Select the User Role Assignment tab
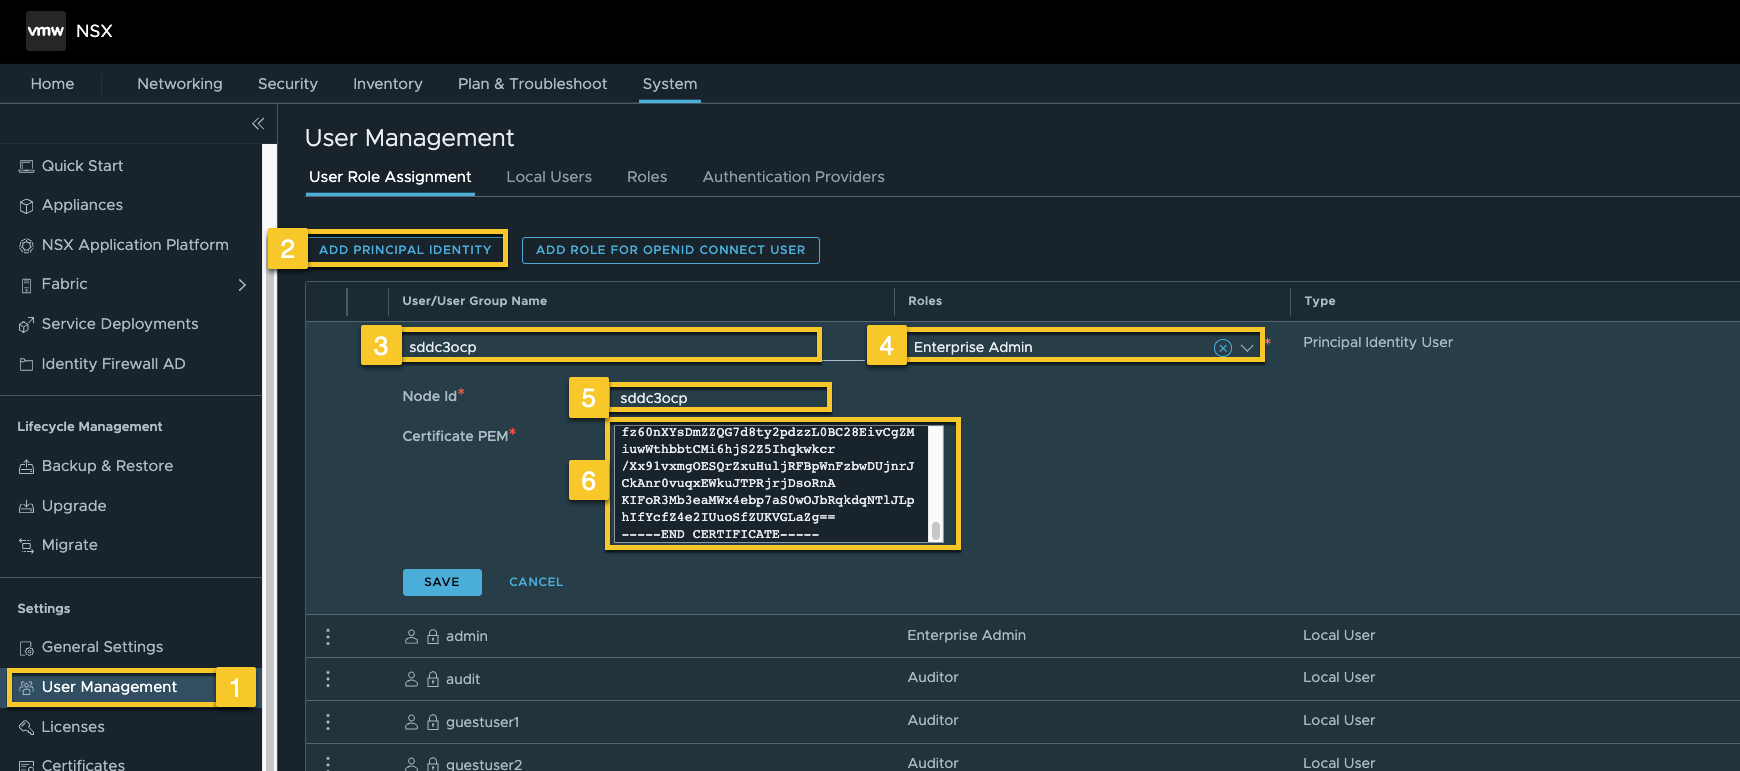This screenshot has height=771, width=1740. click(x=390, y=177)
